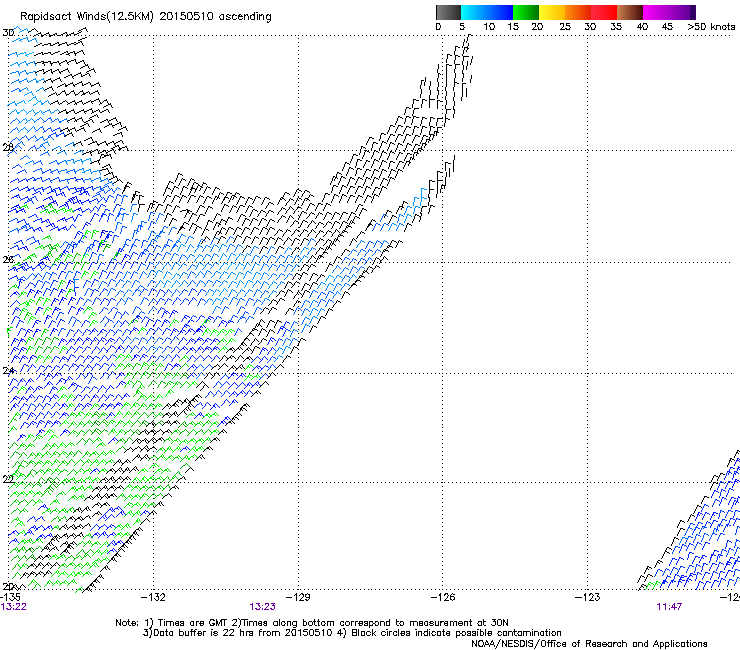740x650 pixels.
Task: Click the '>50 knots' legend label
Action: [711, 27]
